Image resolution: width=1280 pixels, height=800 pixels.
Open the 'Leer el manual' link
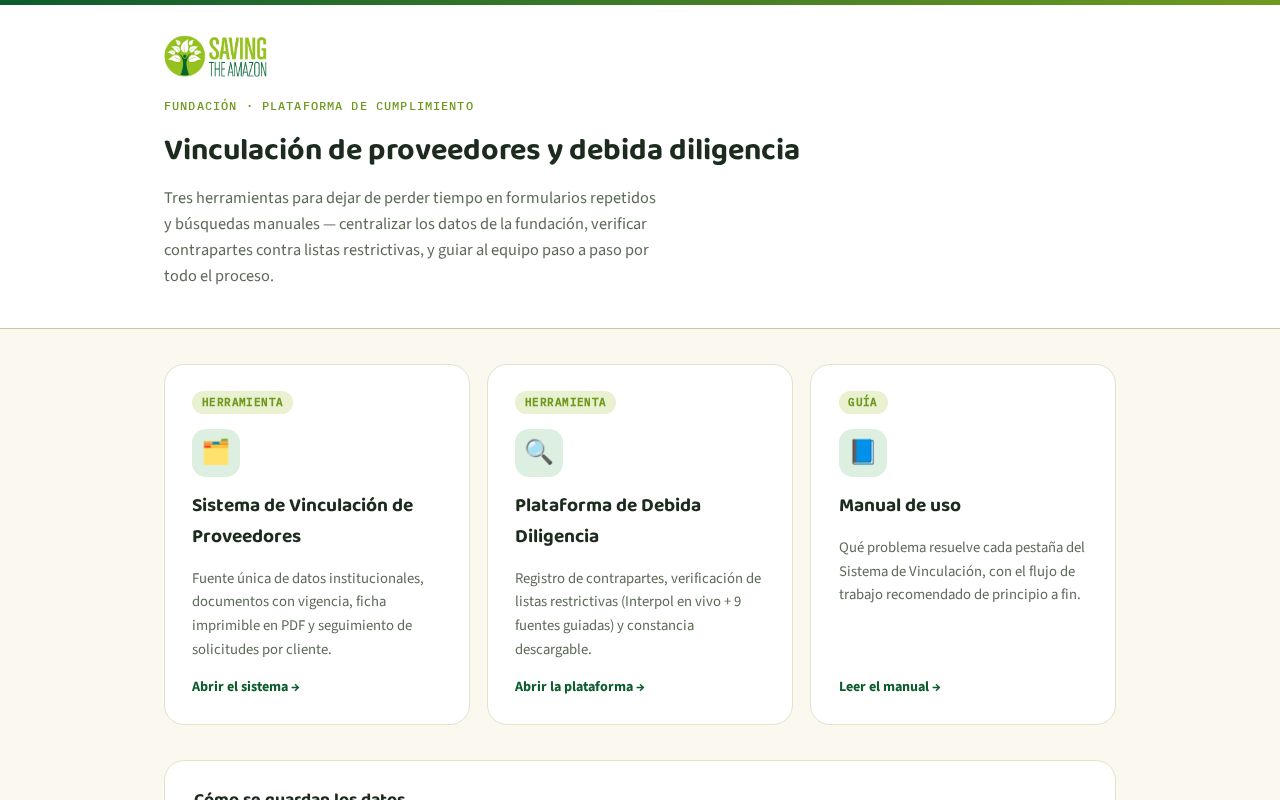pos(890,687)
